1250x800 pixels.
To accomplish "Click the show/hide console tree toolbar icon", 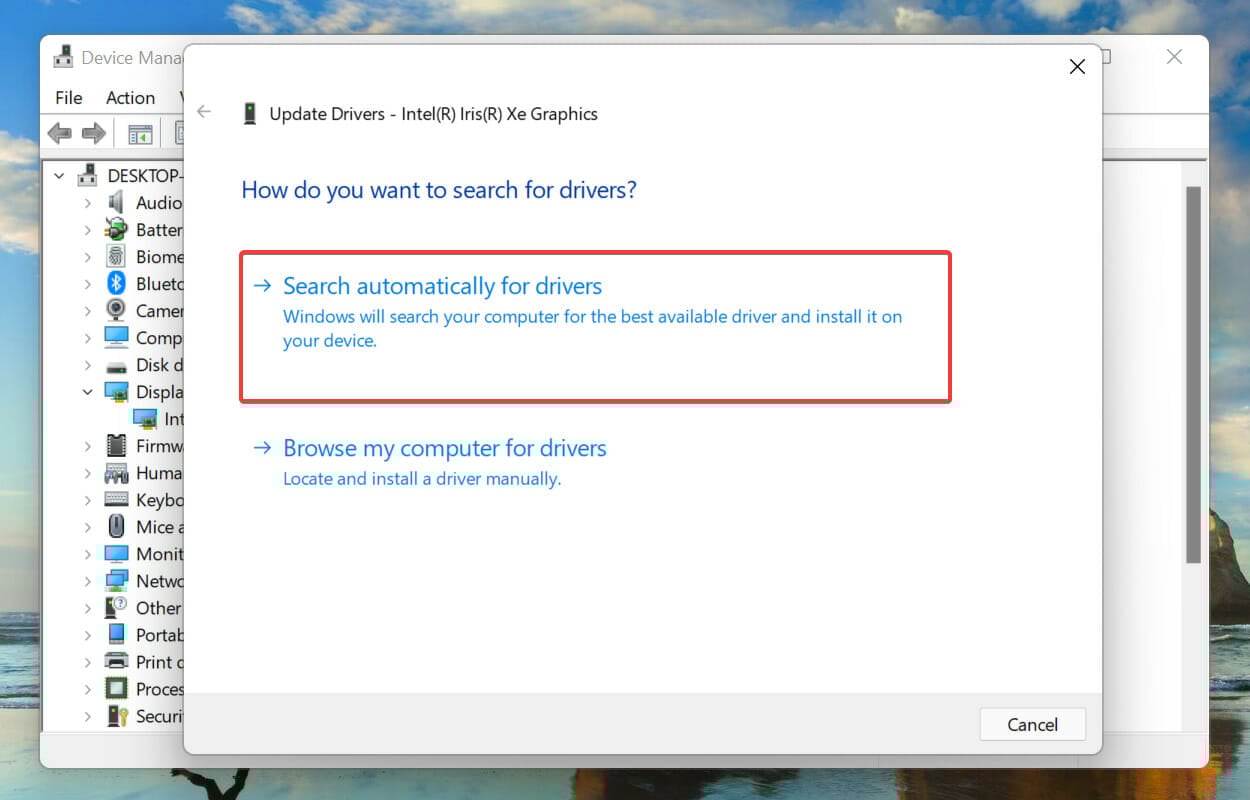I will click(x=140, y=132).
